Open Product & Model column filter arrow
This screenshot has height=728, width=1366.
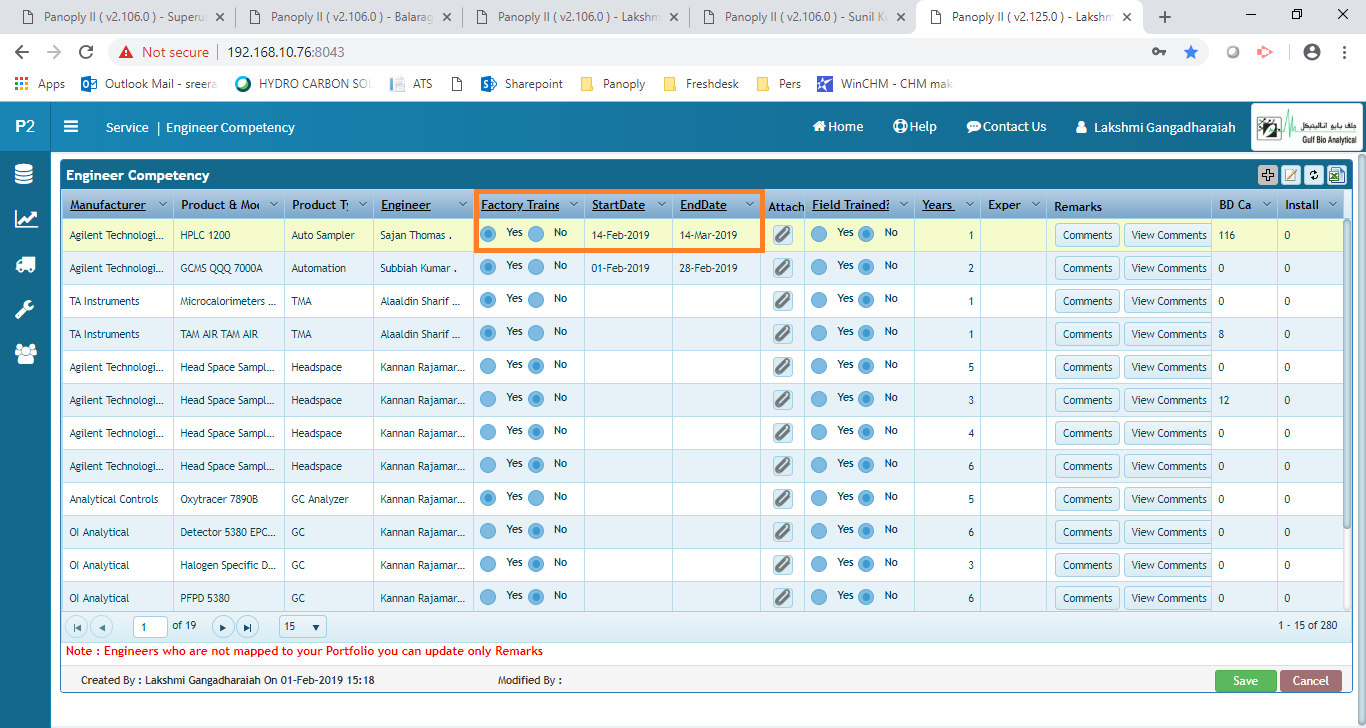(x=274, y=205)
